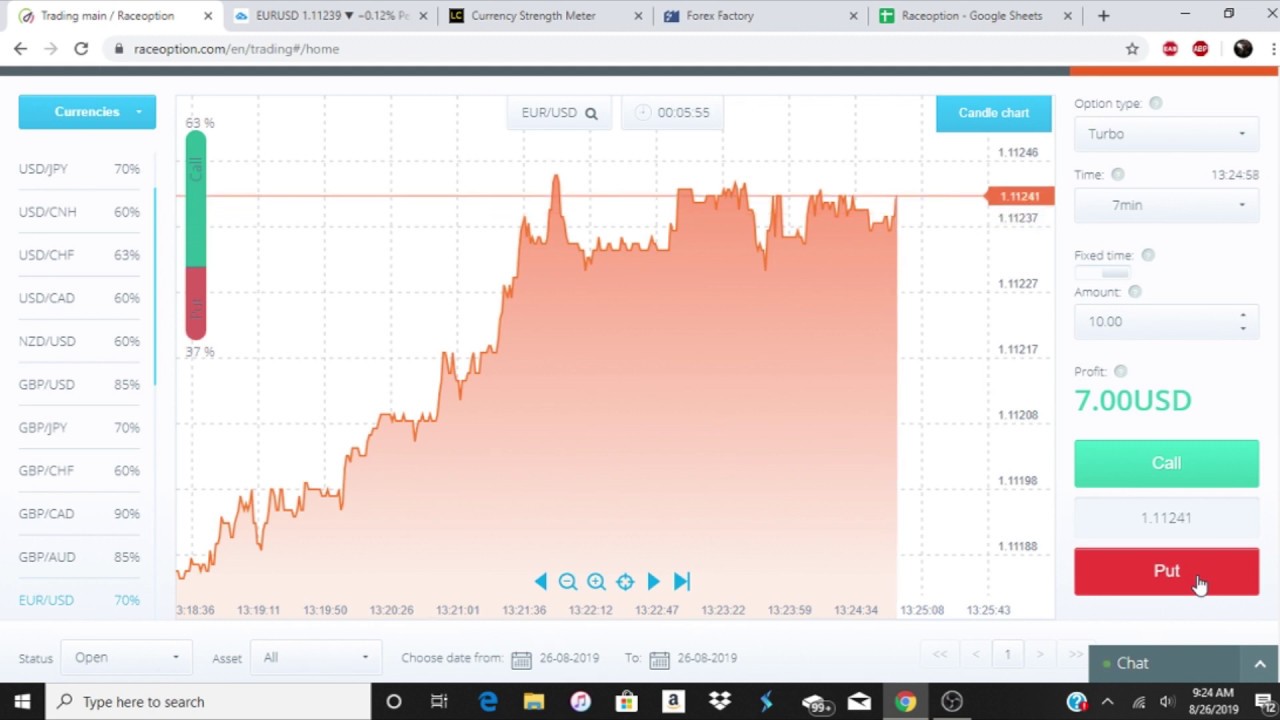
Task: Click the EUR/USD asset selector
Action: coord(559,113)
